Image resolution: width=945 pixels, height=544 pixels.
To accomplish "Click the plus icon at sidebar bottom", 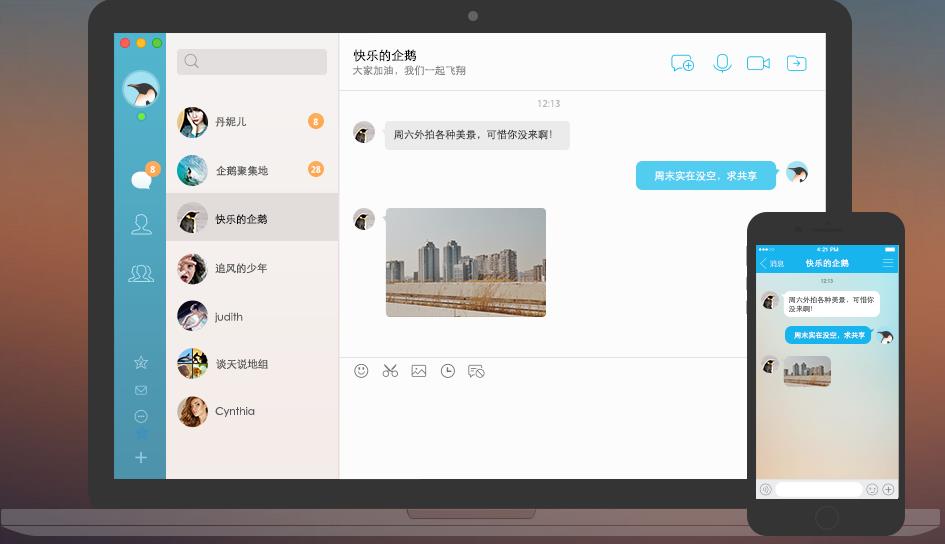I will coord(141,457).
